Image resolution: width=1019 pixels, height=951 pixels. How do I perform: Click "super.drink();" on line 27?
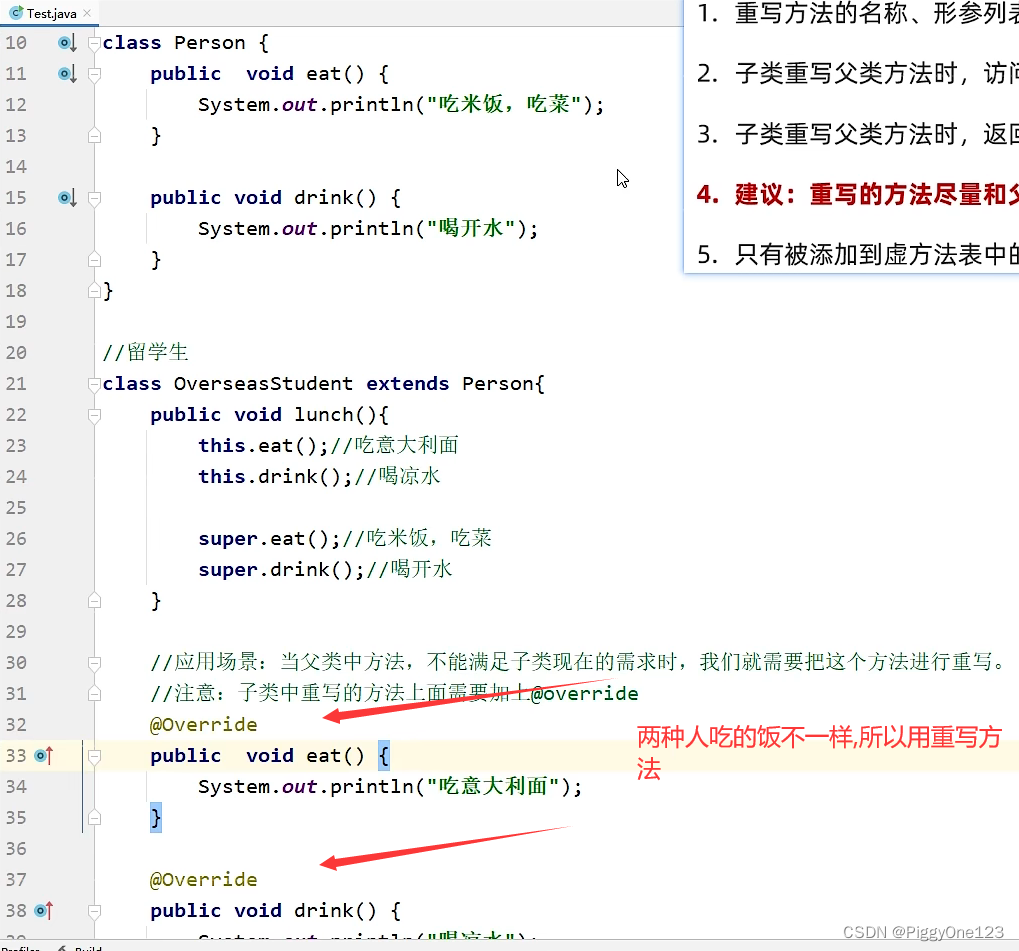point(281,570)
